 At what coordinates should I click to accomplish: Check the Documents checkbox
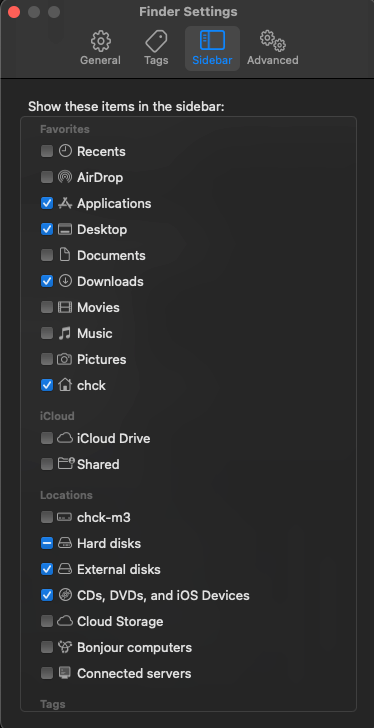tap(47, 255)
